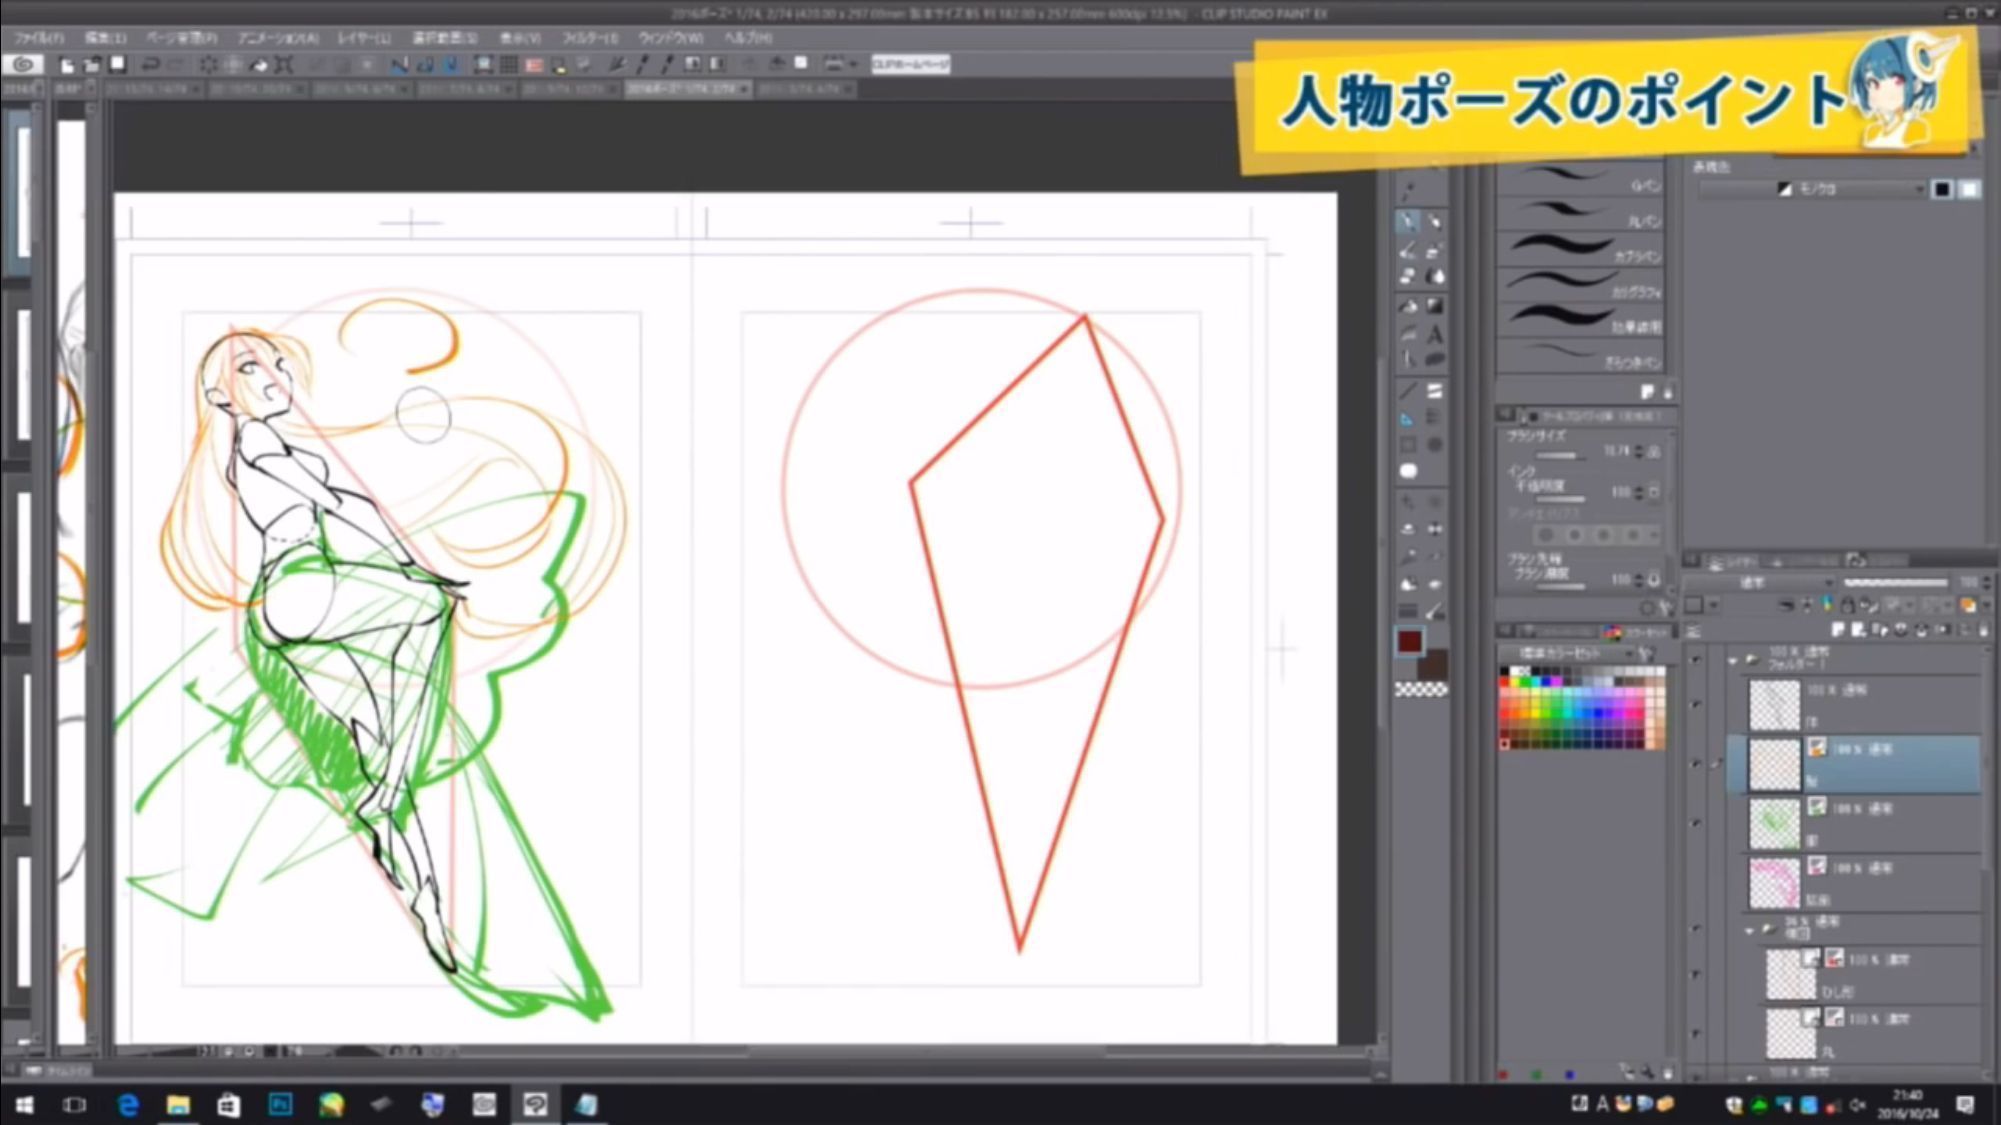Create a new file from the command bar
The image size is (2001, 1125).
(x=67, y=65)
